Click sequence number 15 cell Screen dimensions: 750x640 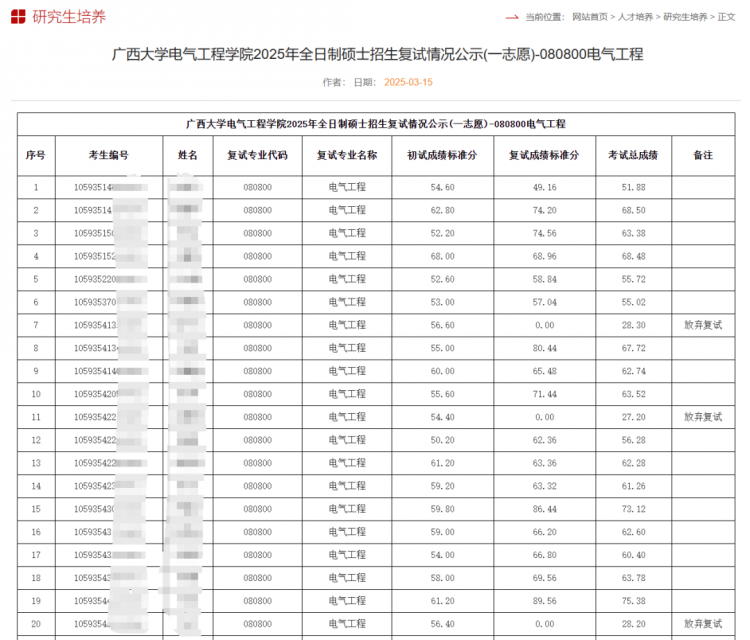click(36, 509)
